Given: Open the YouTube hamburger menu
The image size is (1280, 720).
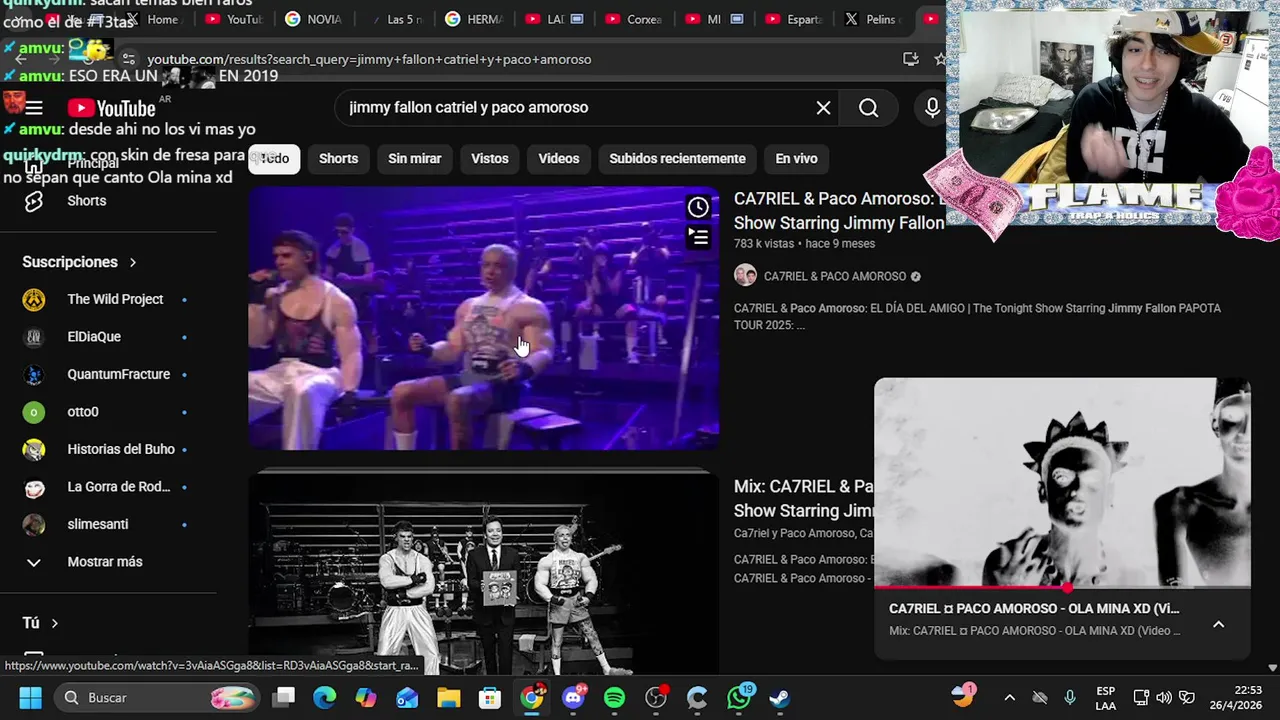Looking at the screenshot, I should 34,108.
